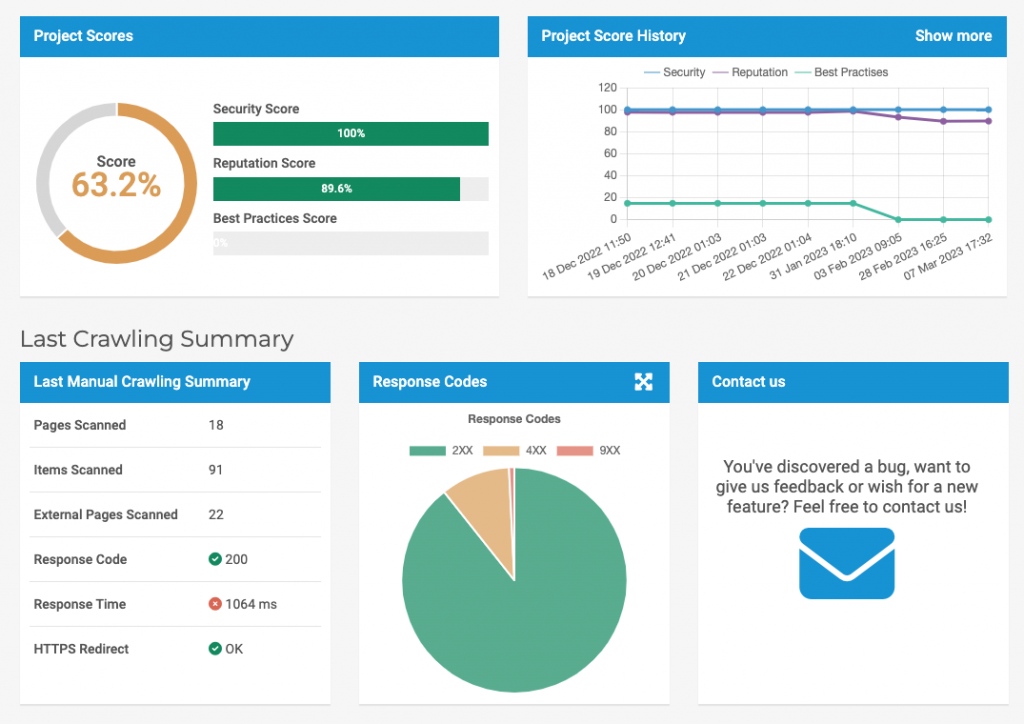Click the empty Best Practices Score bar
1024x724 pixels.
[350, 243]
